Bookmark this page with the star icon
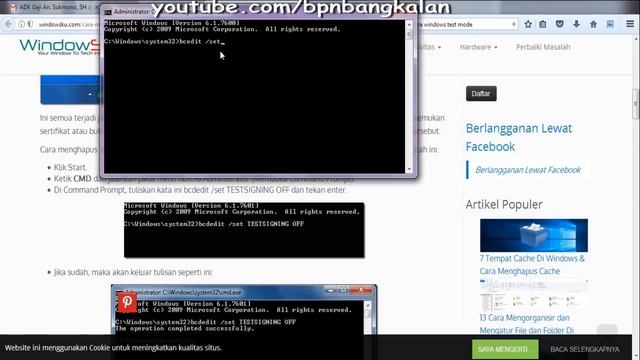Image resolution: width=640 pixels, height=360 pixels. pos(528,24)
